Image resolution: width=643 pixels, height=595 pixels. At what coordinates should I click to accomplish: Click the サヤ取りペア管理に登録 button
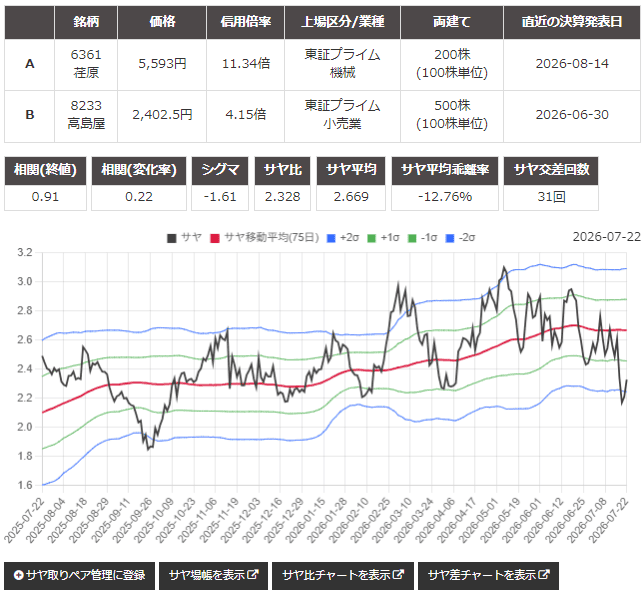coord(80,575)
